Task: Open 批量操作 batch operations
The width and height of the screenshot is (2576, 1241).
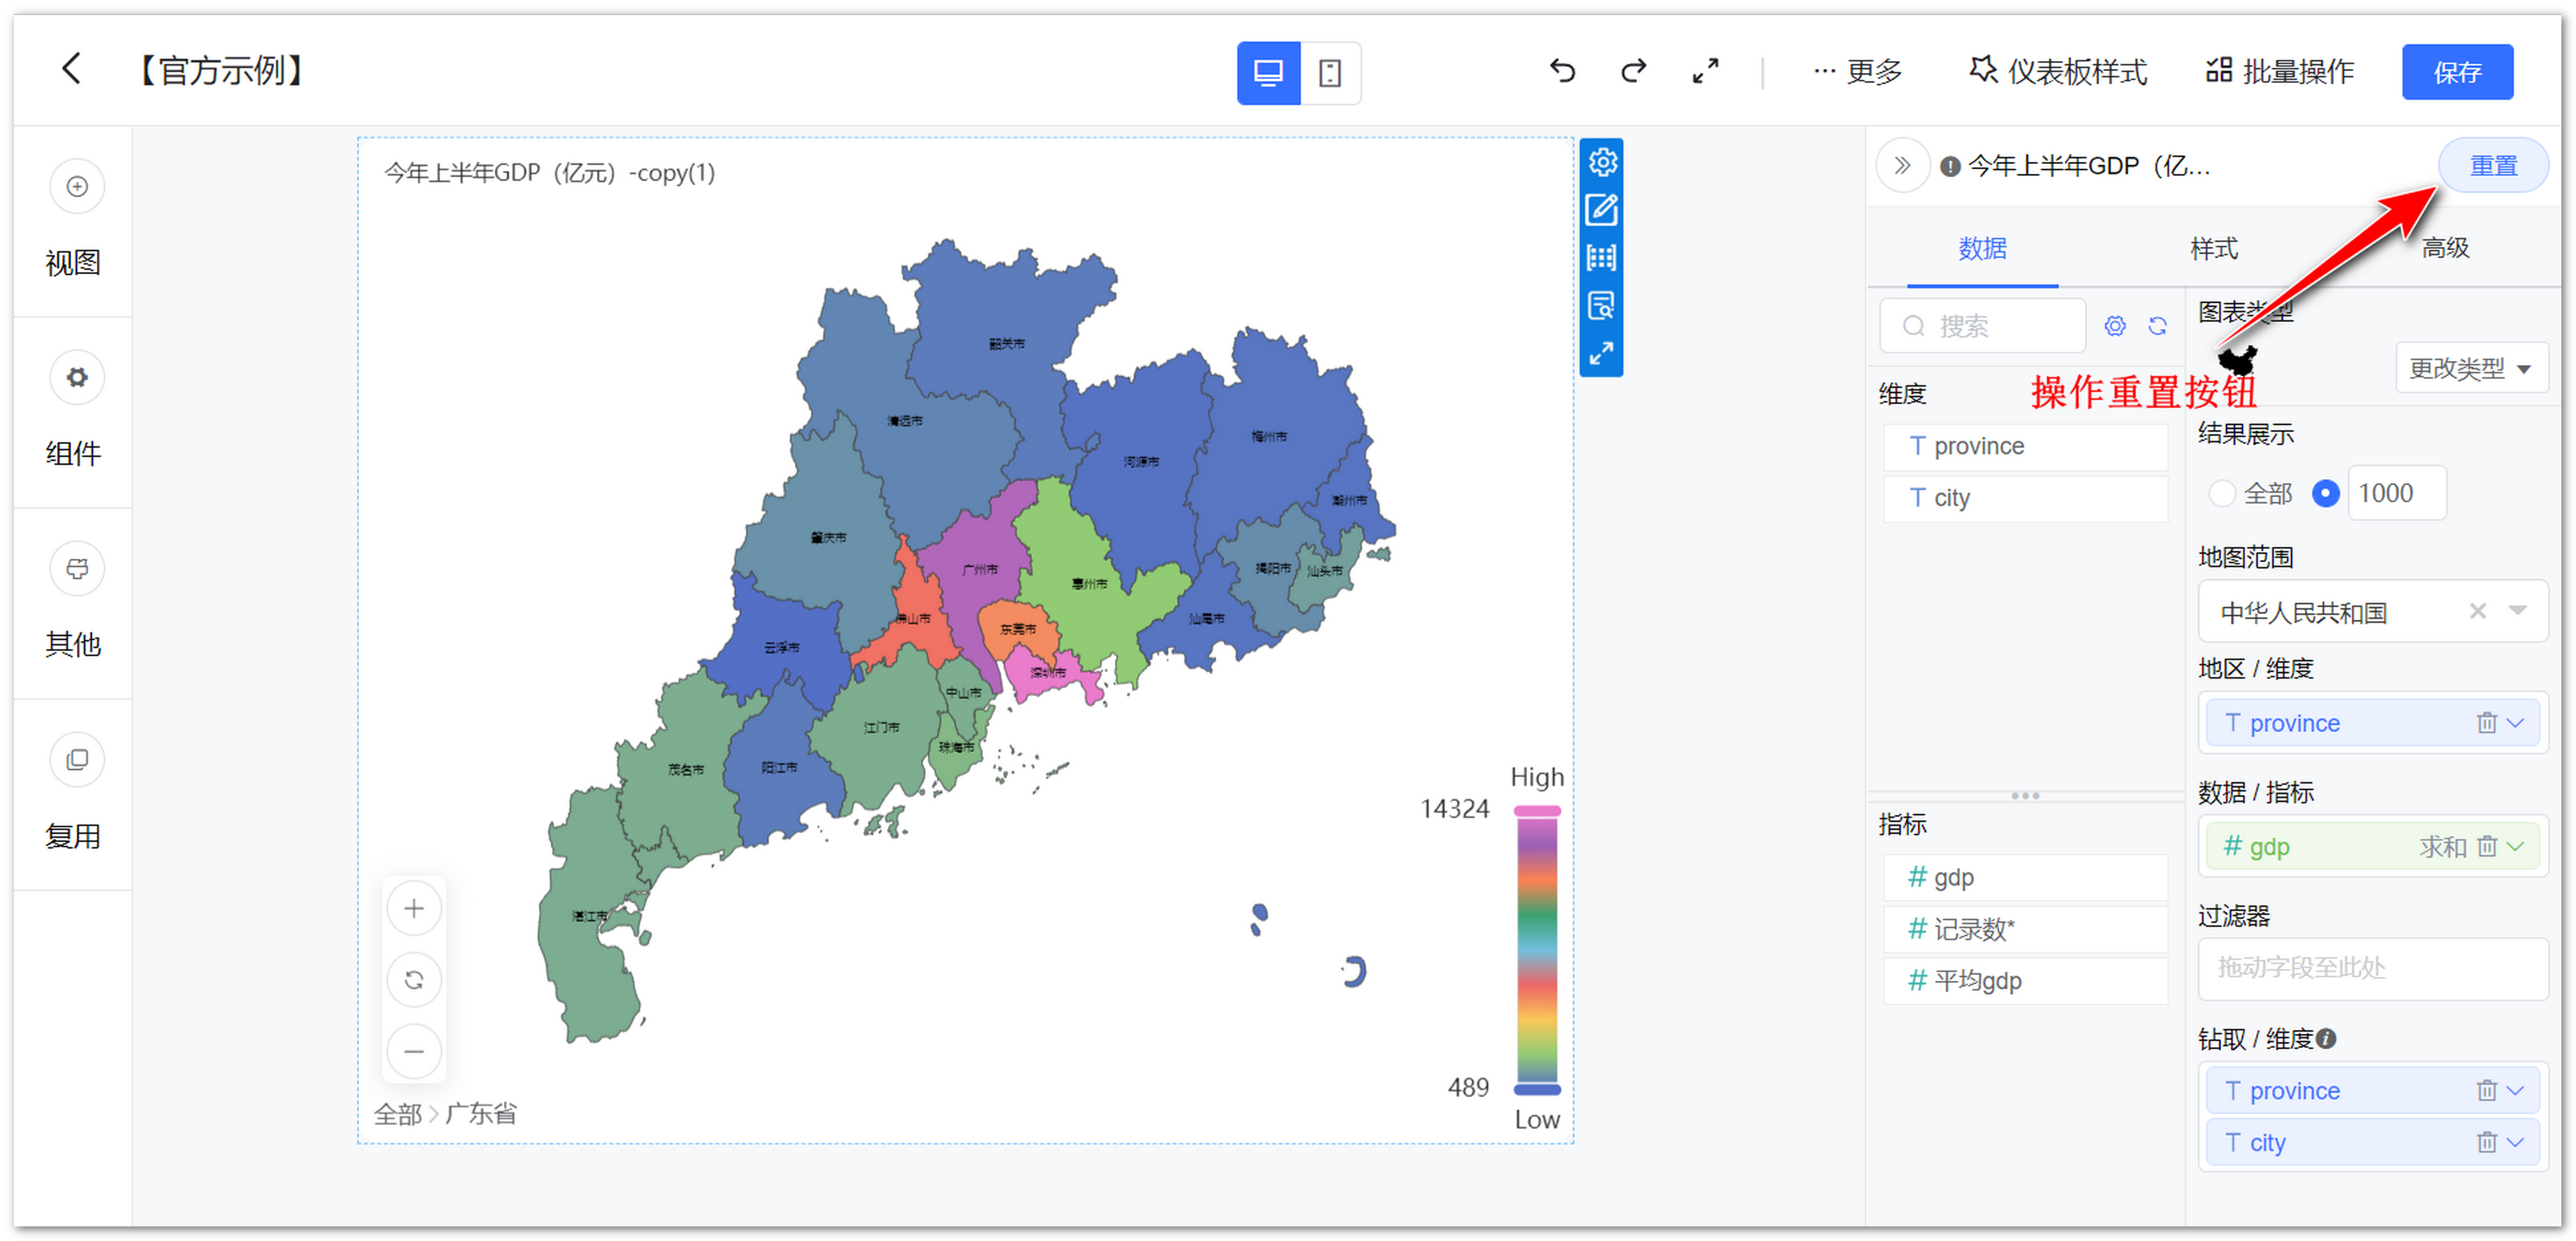Action: point(2280,72)
